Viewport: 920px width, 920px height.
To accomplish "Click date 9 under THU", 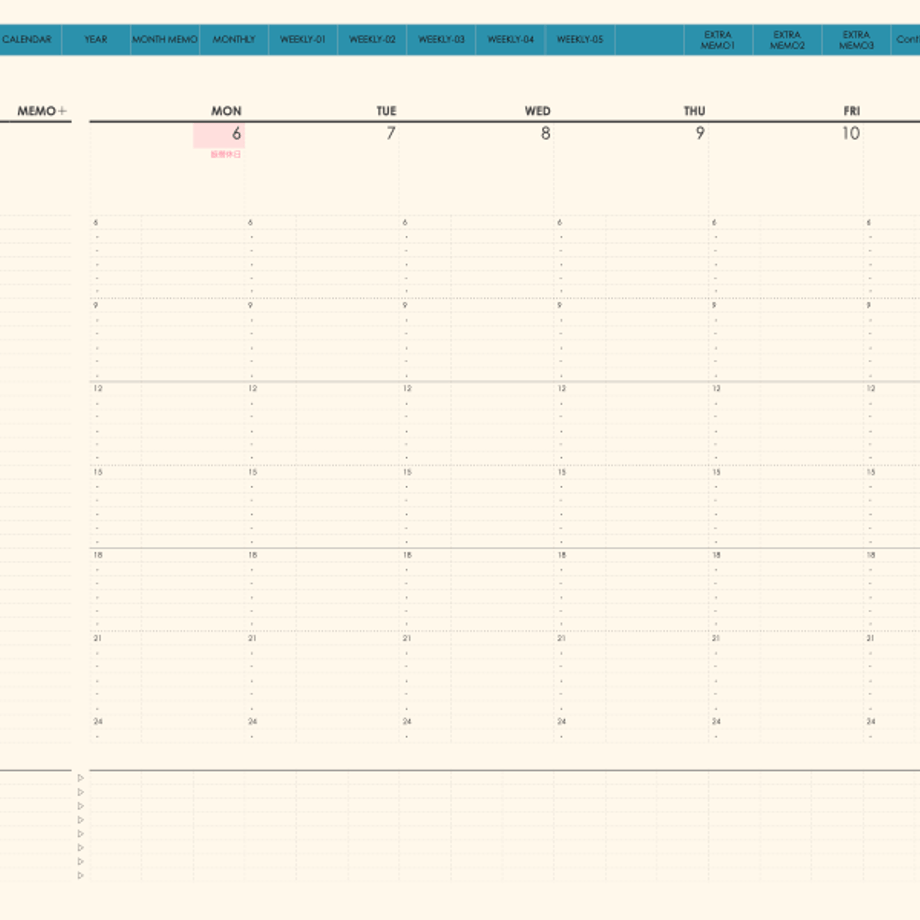I will [700, 134].
